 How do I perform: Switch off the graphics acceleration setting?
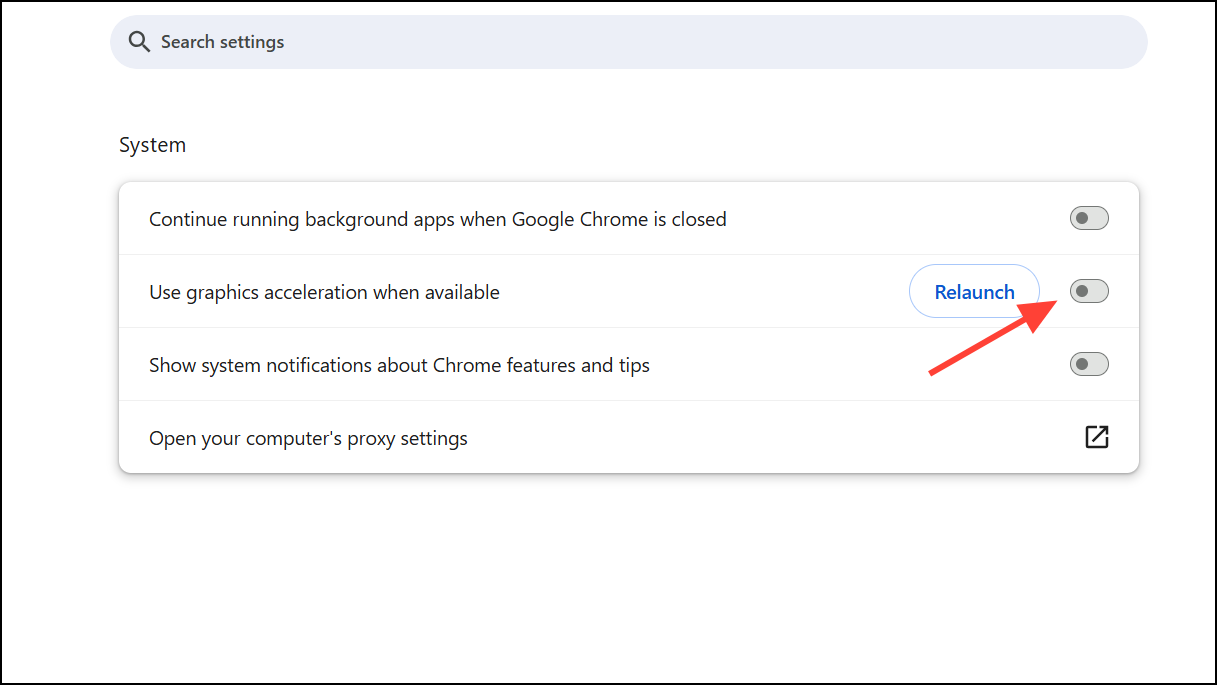(x=1088, y=291)
